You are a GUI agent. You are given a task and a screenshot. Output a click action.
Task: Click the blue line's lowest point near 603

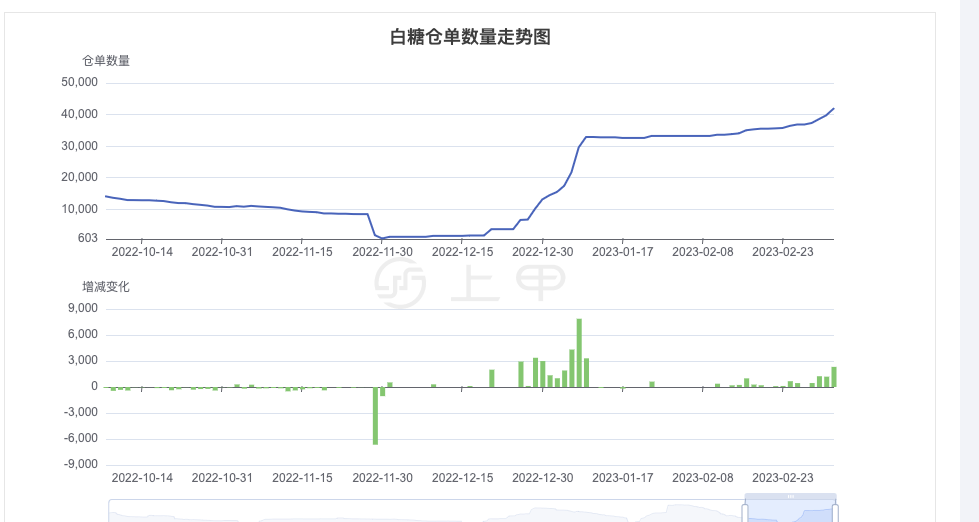point(382,238)
